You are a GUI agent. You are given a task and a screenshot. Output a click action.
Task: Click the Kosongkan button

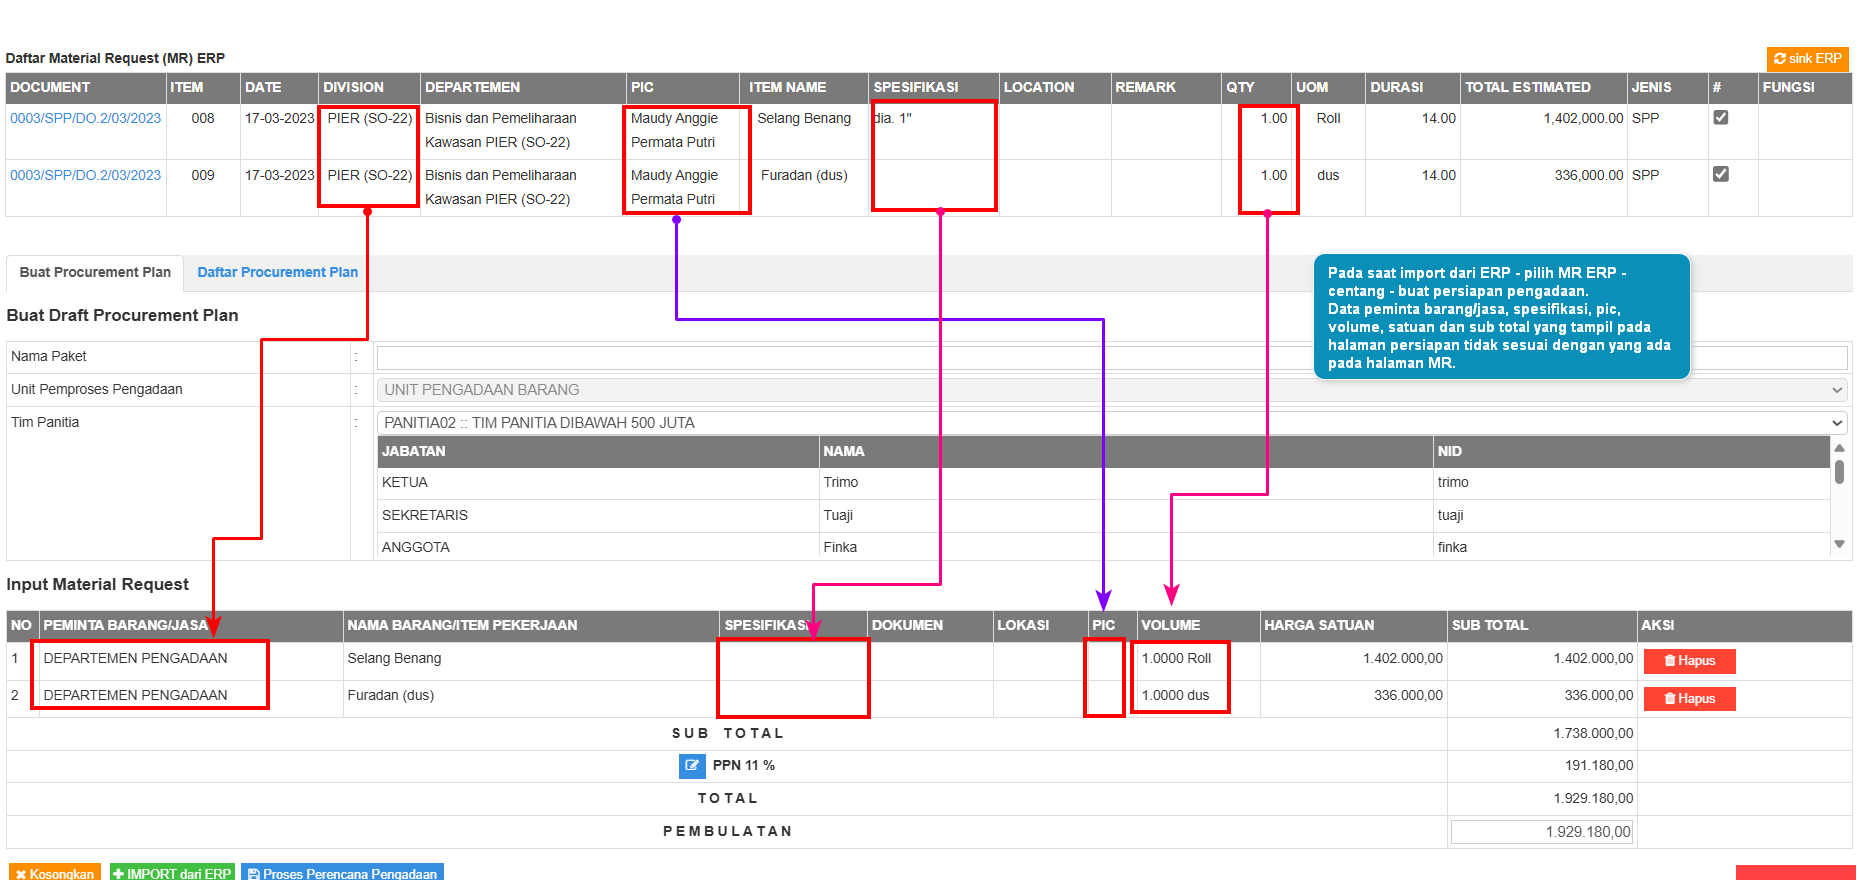55,872
